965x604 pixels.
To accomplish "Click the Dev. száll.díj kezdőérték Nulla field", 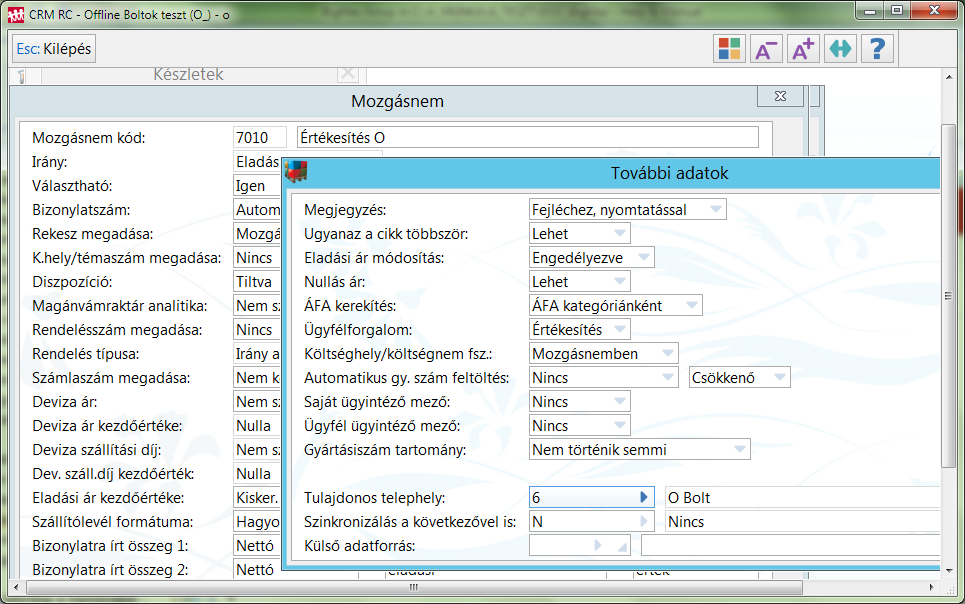I will 257,473.
